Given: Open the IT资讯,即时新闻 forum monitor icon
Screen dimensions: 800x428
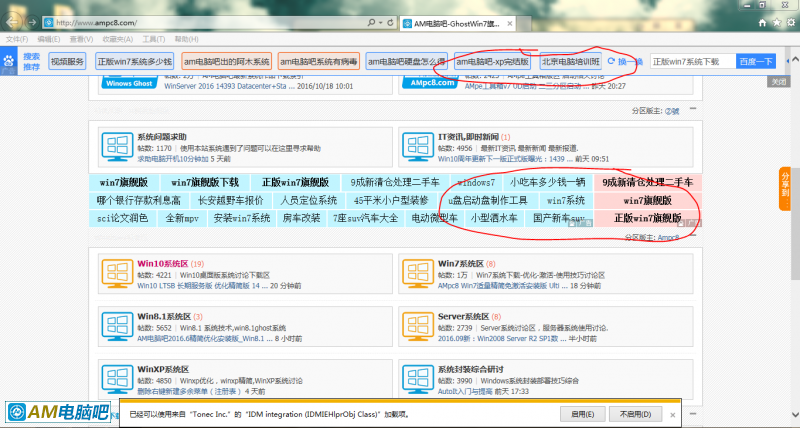Looking at the screenshot, I should pos(418,146).
